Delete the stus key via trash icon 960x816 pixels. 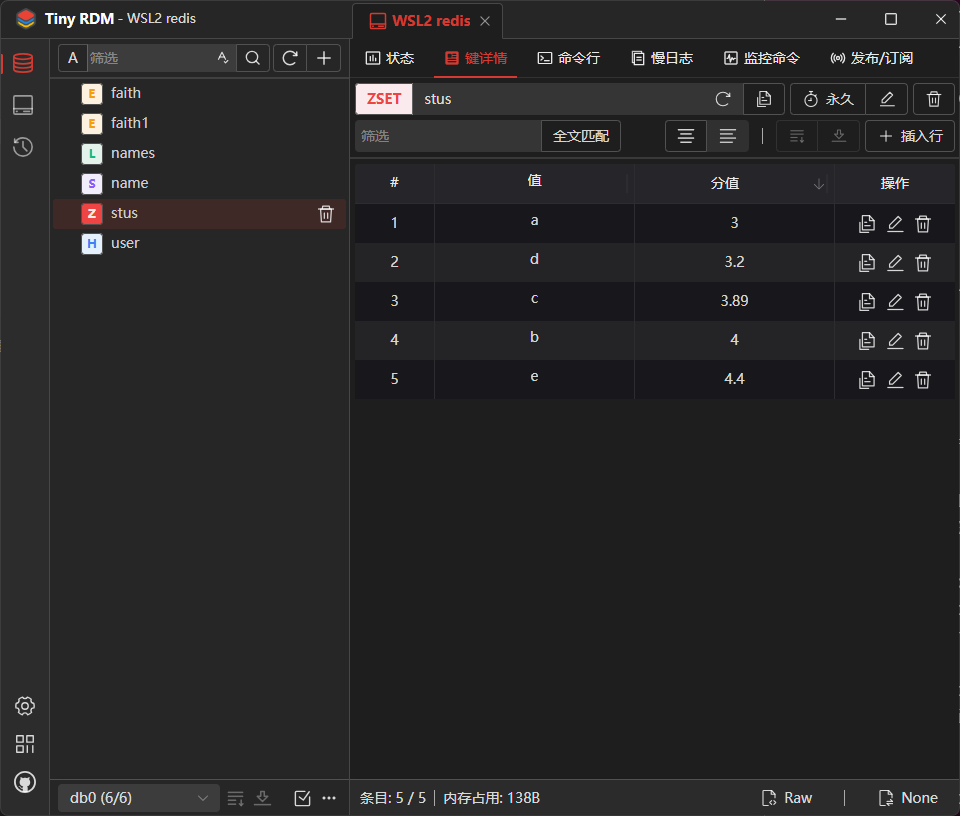click(326, 214)
